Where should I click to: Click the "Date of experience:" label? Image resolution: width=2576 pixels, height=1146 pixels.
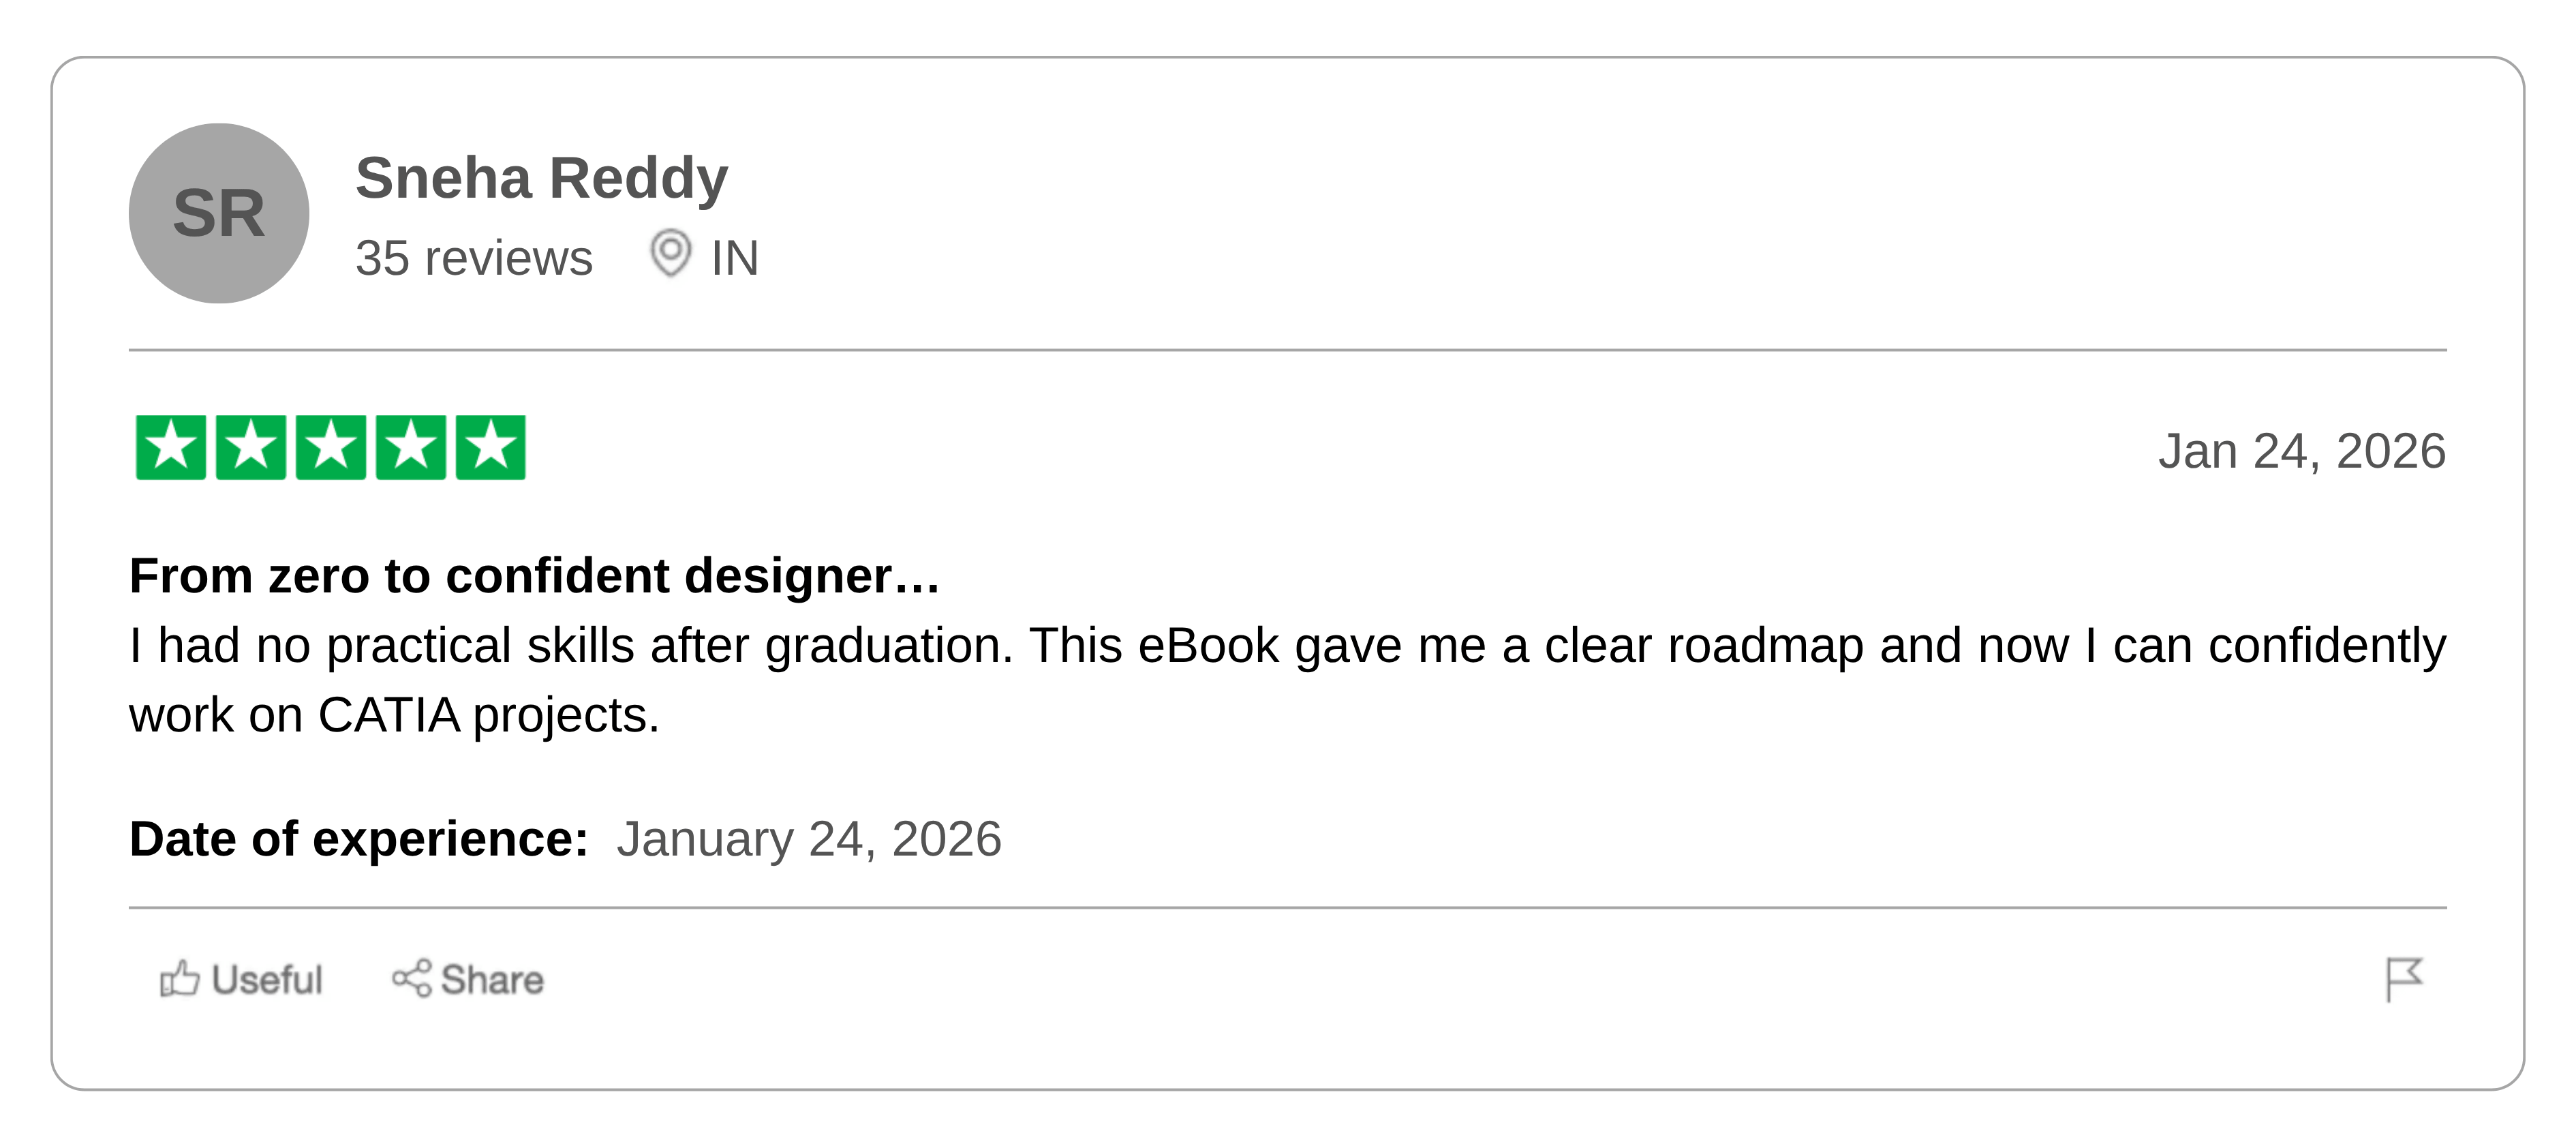pyautogui.click(x=359, y=838)
